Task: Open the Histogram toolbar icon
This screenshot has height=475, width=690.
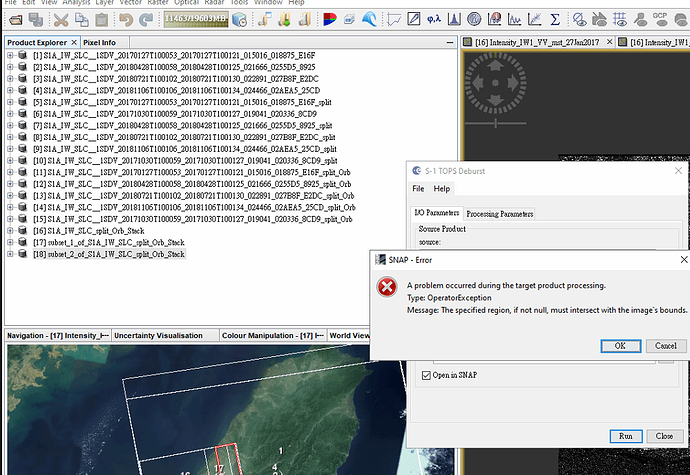Action: (454, 19)
